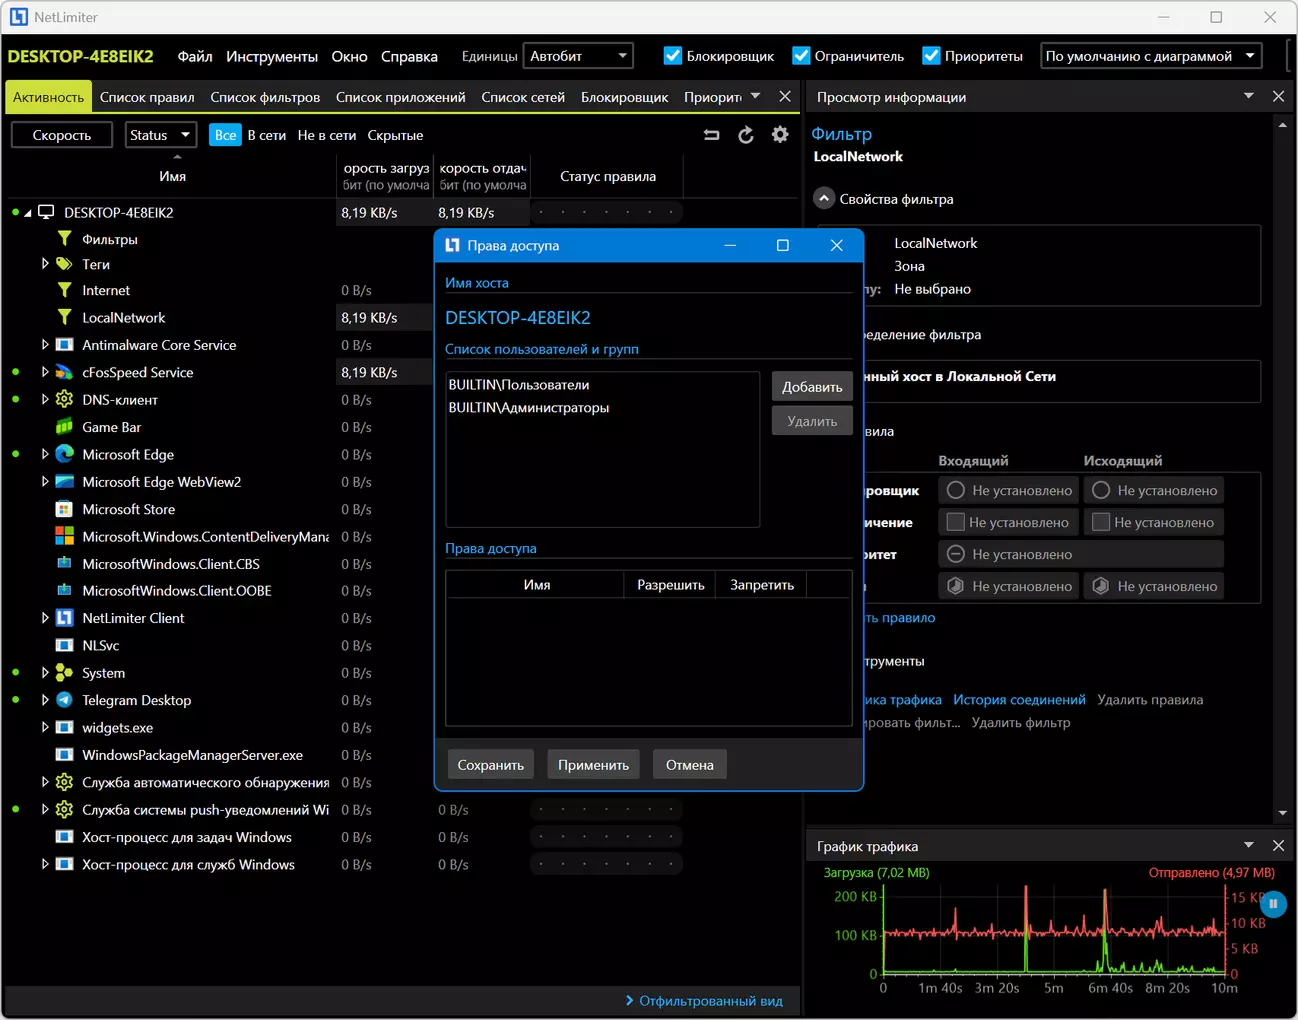Close the Activity tab panel
This screenshot has height=1020, width=1298.
(785, 96)
